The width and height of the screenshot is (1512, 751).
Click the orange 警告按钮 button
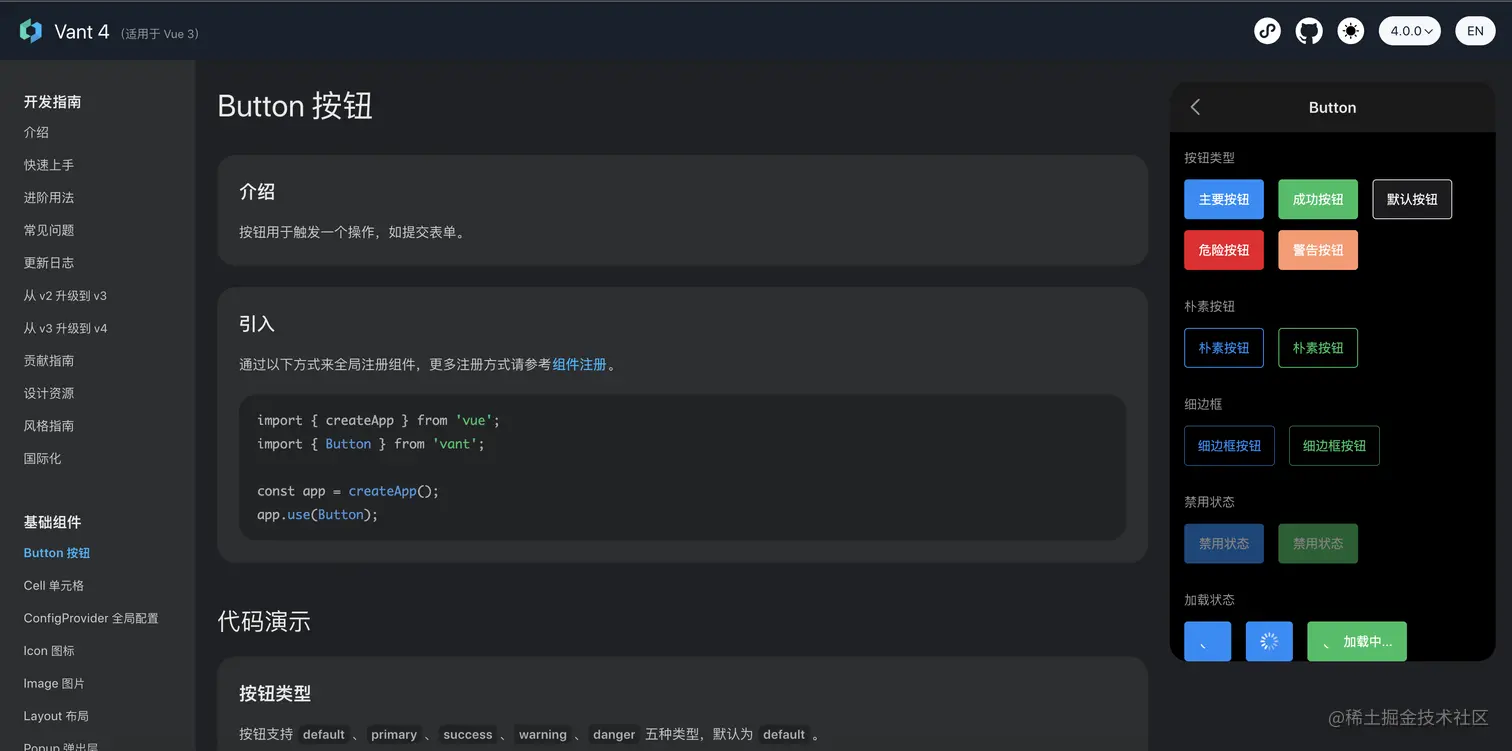point(1318,250)
